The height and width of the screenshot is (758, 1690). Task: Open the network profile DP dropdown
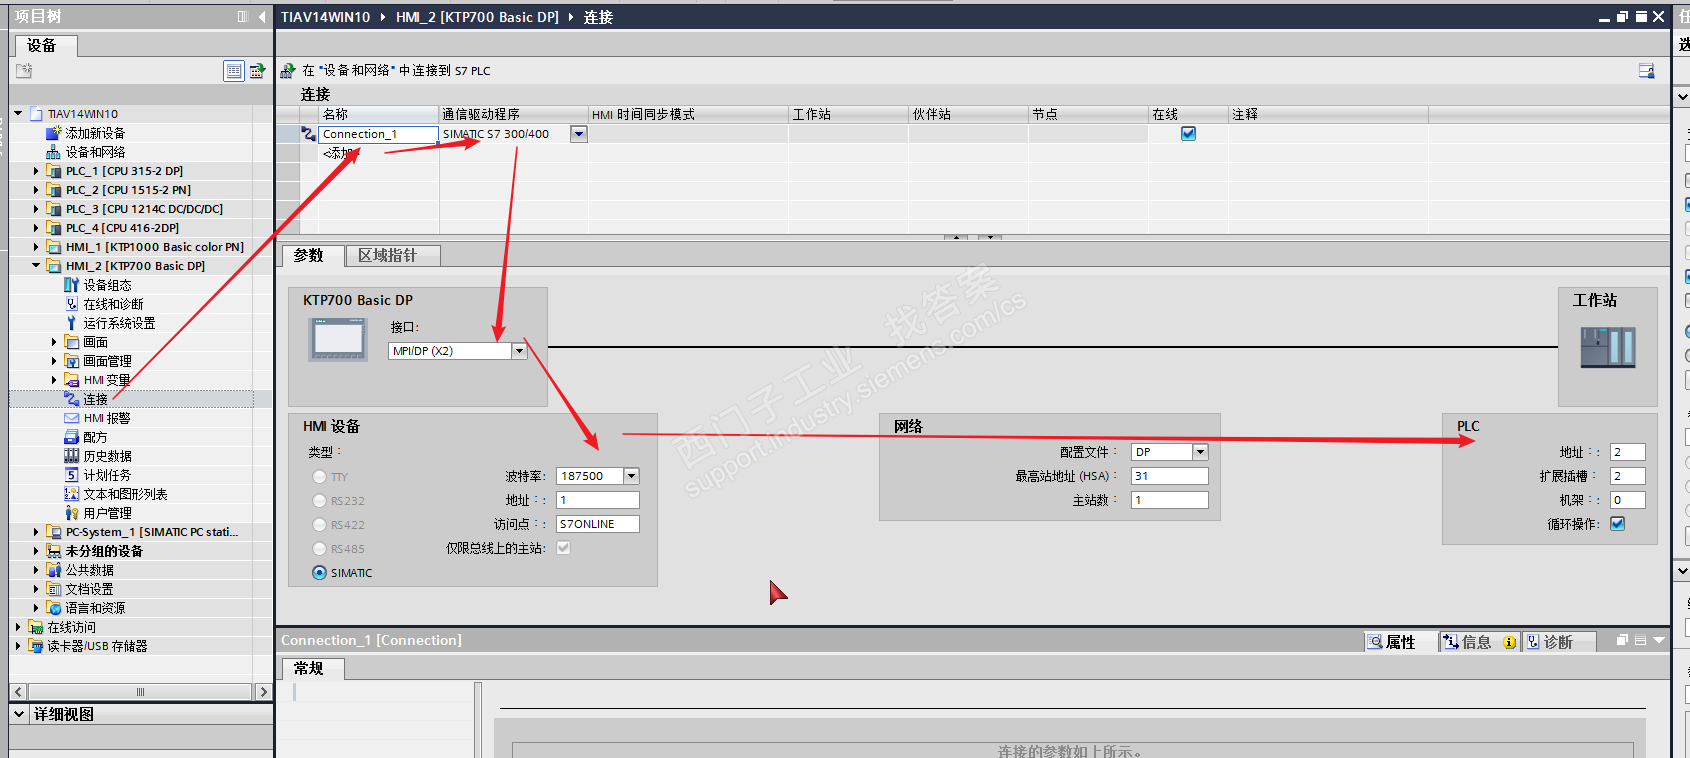(1201, 452)
